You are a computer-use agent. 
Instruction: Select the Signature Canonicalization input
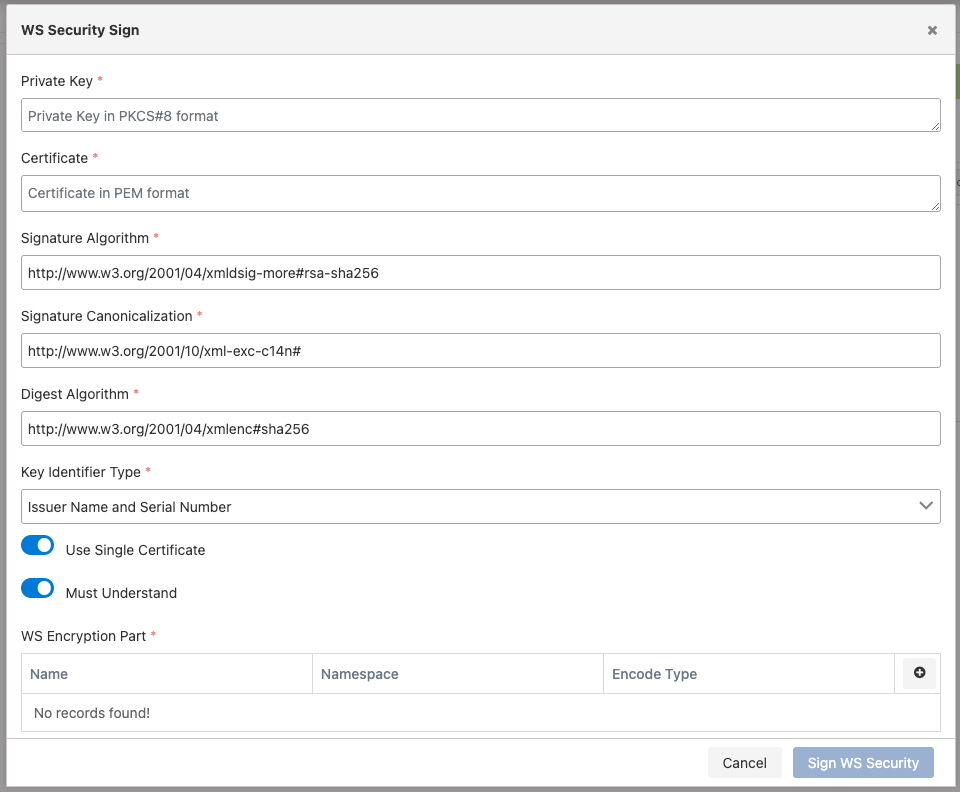[480, 350]
